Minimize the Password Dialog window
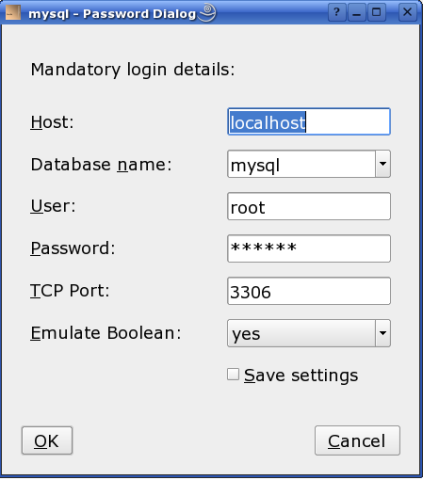Screen dimensions: 423x480 pos(357,13)
